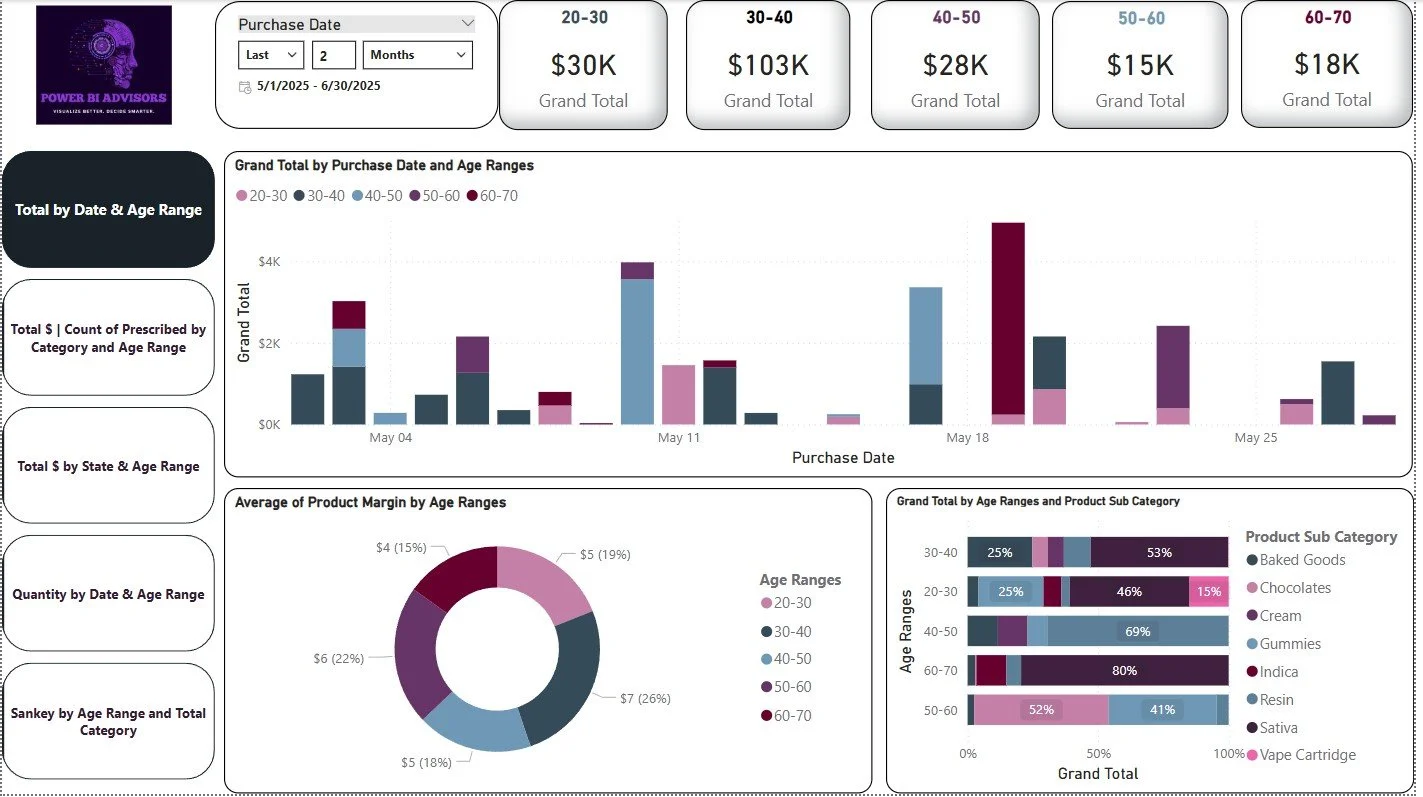Open Total $ | Count of Prescribed page

coord(109,338)
